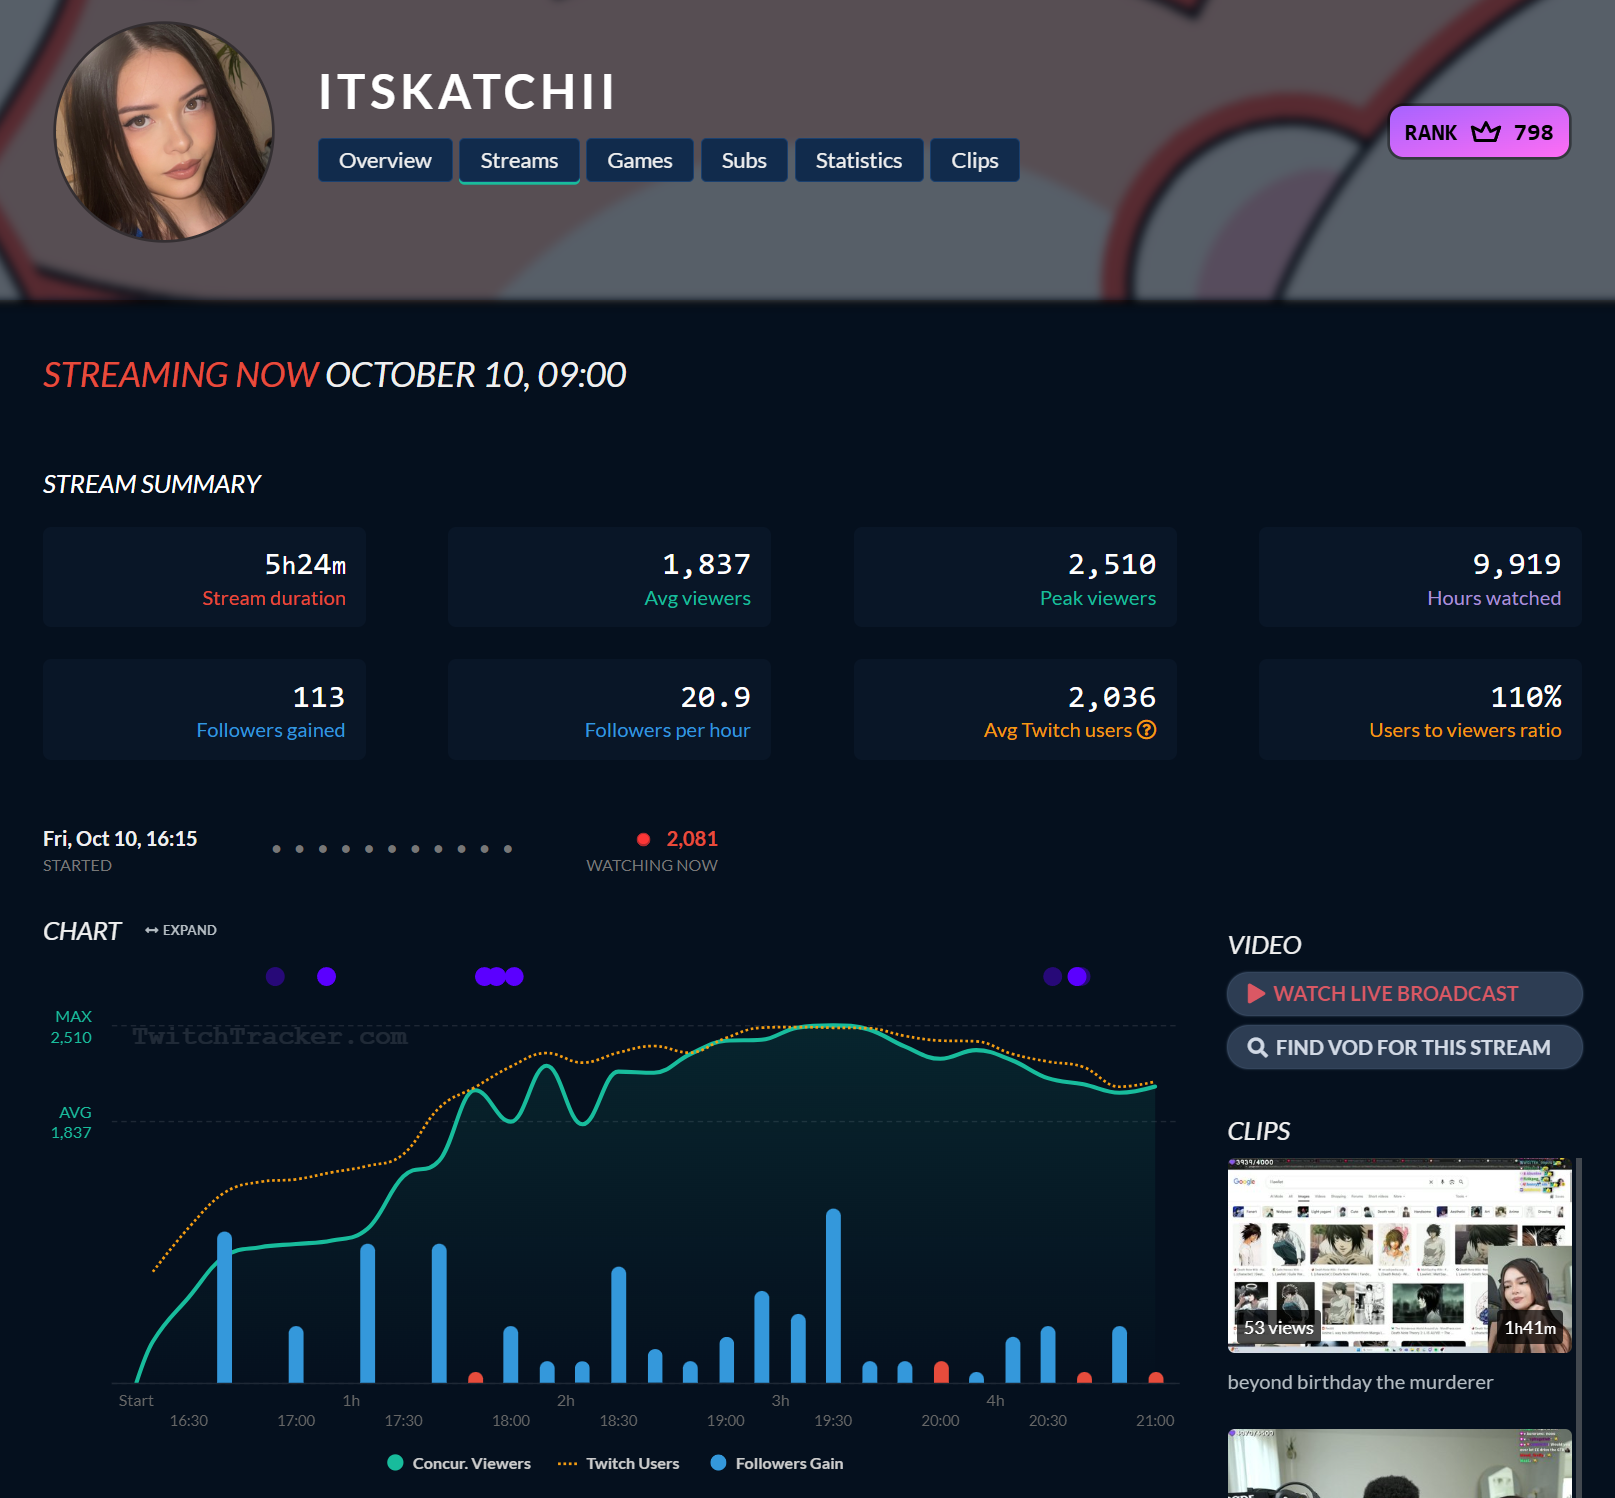
Task: Click the clip title 'beyond birthday the murderer'
Action: click(1360, 1382)
